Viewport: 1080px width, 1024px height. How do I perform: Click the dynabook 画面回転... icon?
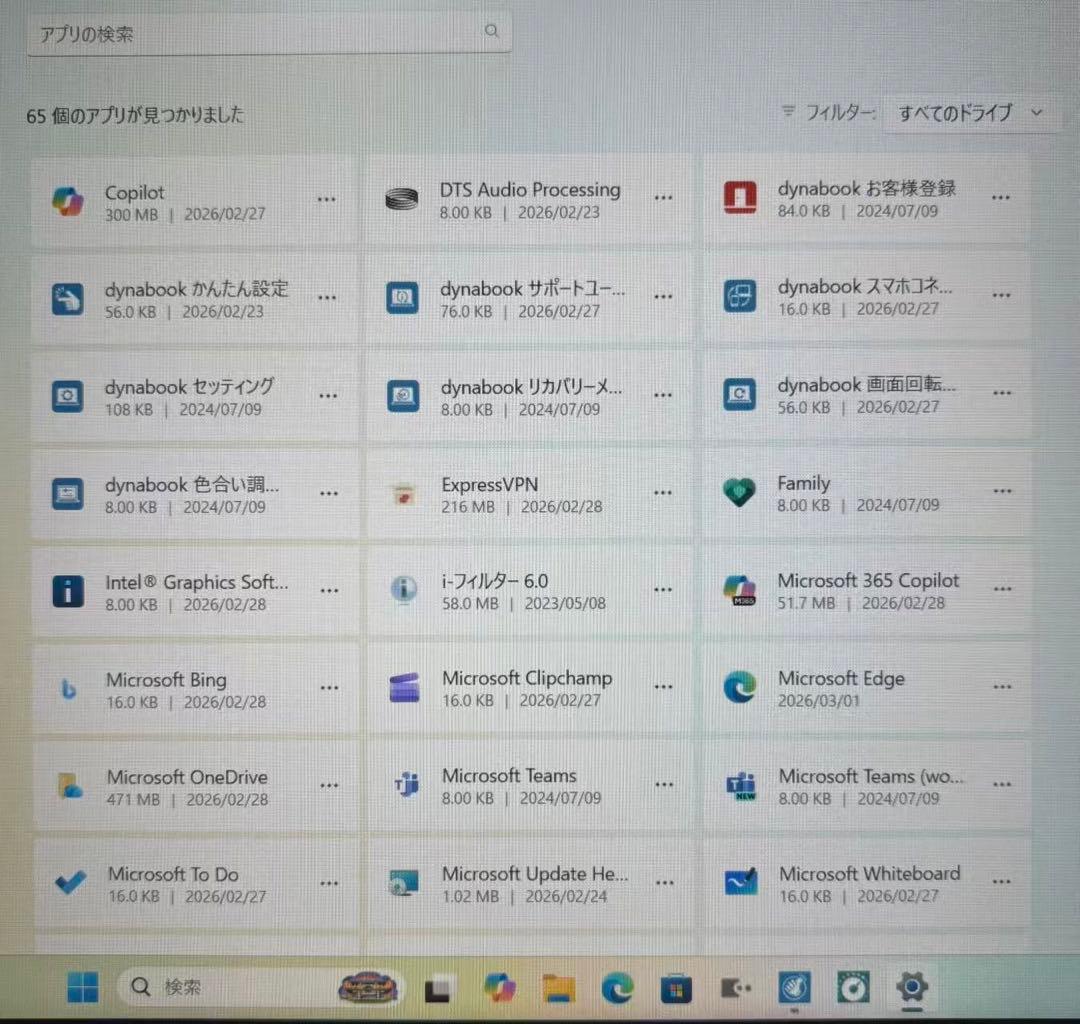coord(740,395)
